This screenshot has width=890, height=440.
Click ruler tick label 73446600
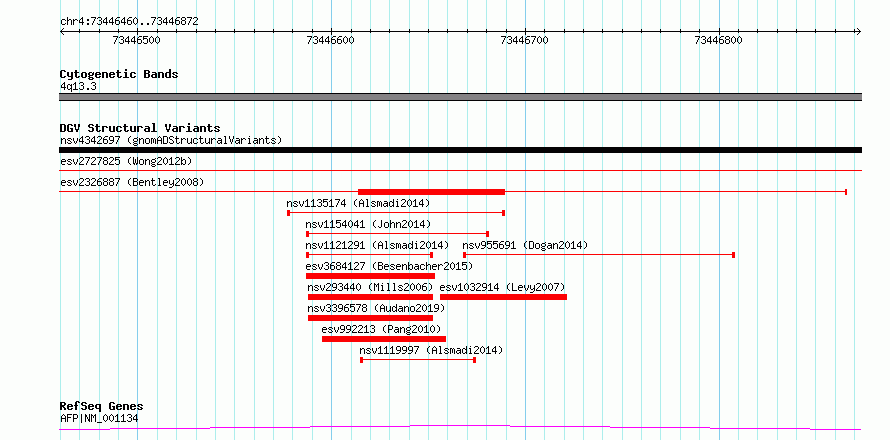pyautogui.click(x=330, y=40)
